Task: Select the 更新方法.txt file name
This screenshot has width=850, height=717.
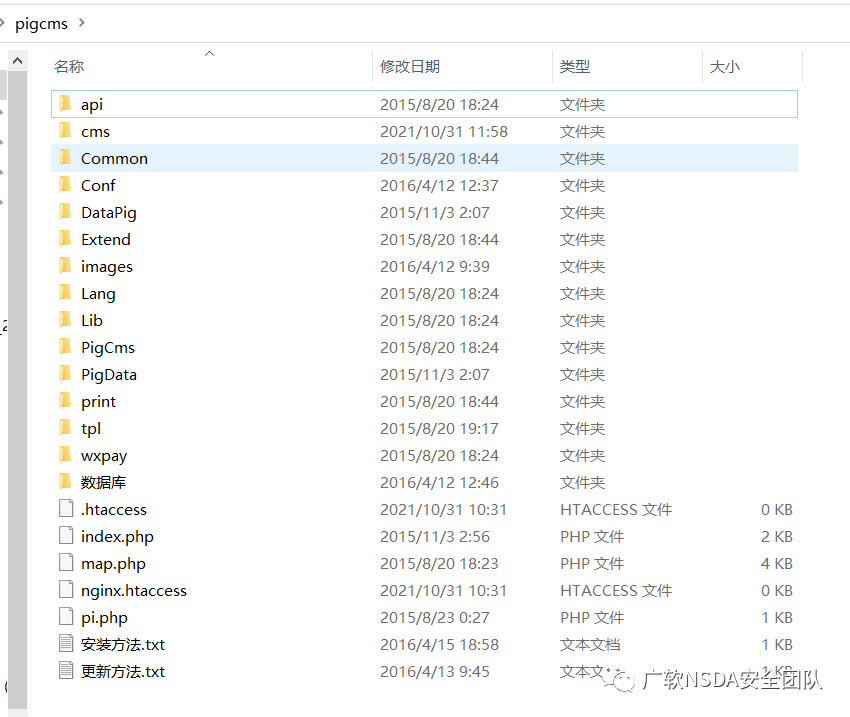Action: [123, 672]
